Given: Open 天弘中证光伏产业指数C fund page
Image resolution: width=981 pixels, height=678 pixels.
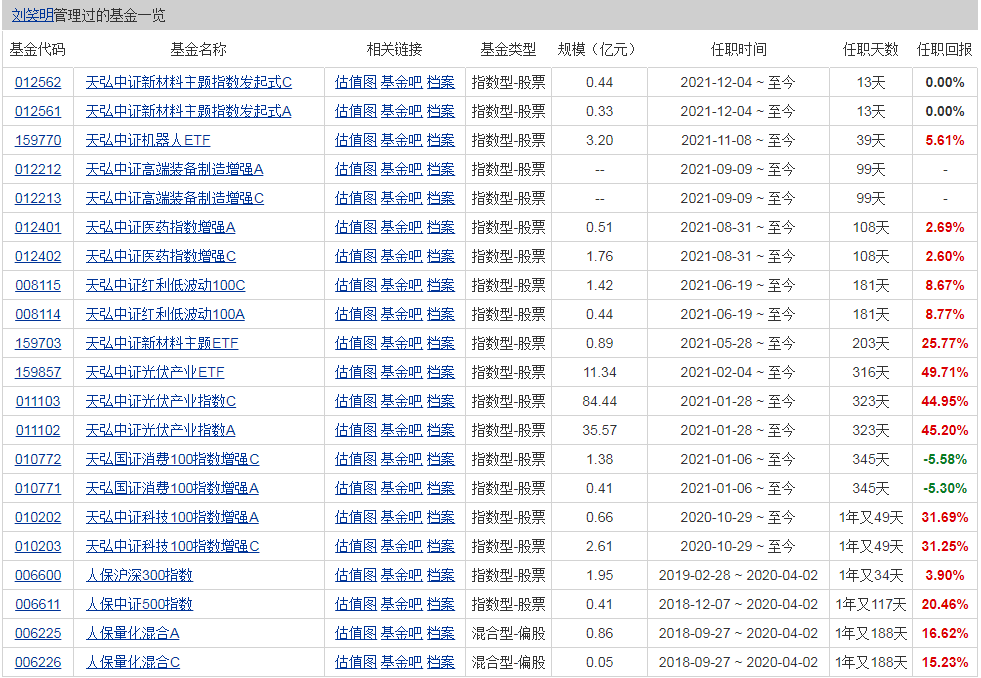Looking at the screenshot, I should coord(161,401).
